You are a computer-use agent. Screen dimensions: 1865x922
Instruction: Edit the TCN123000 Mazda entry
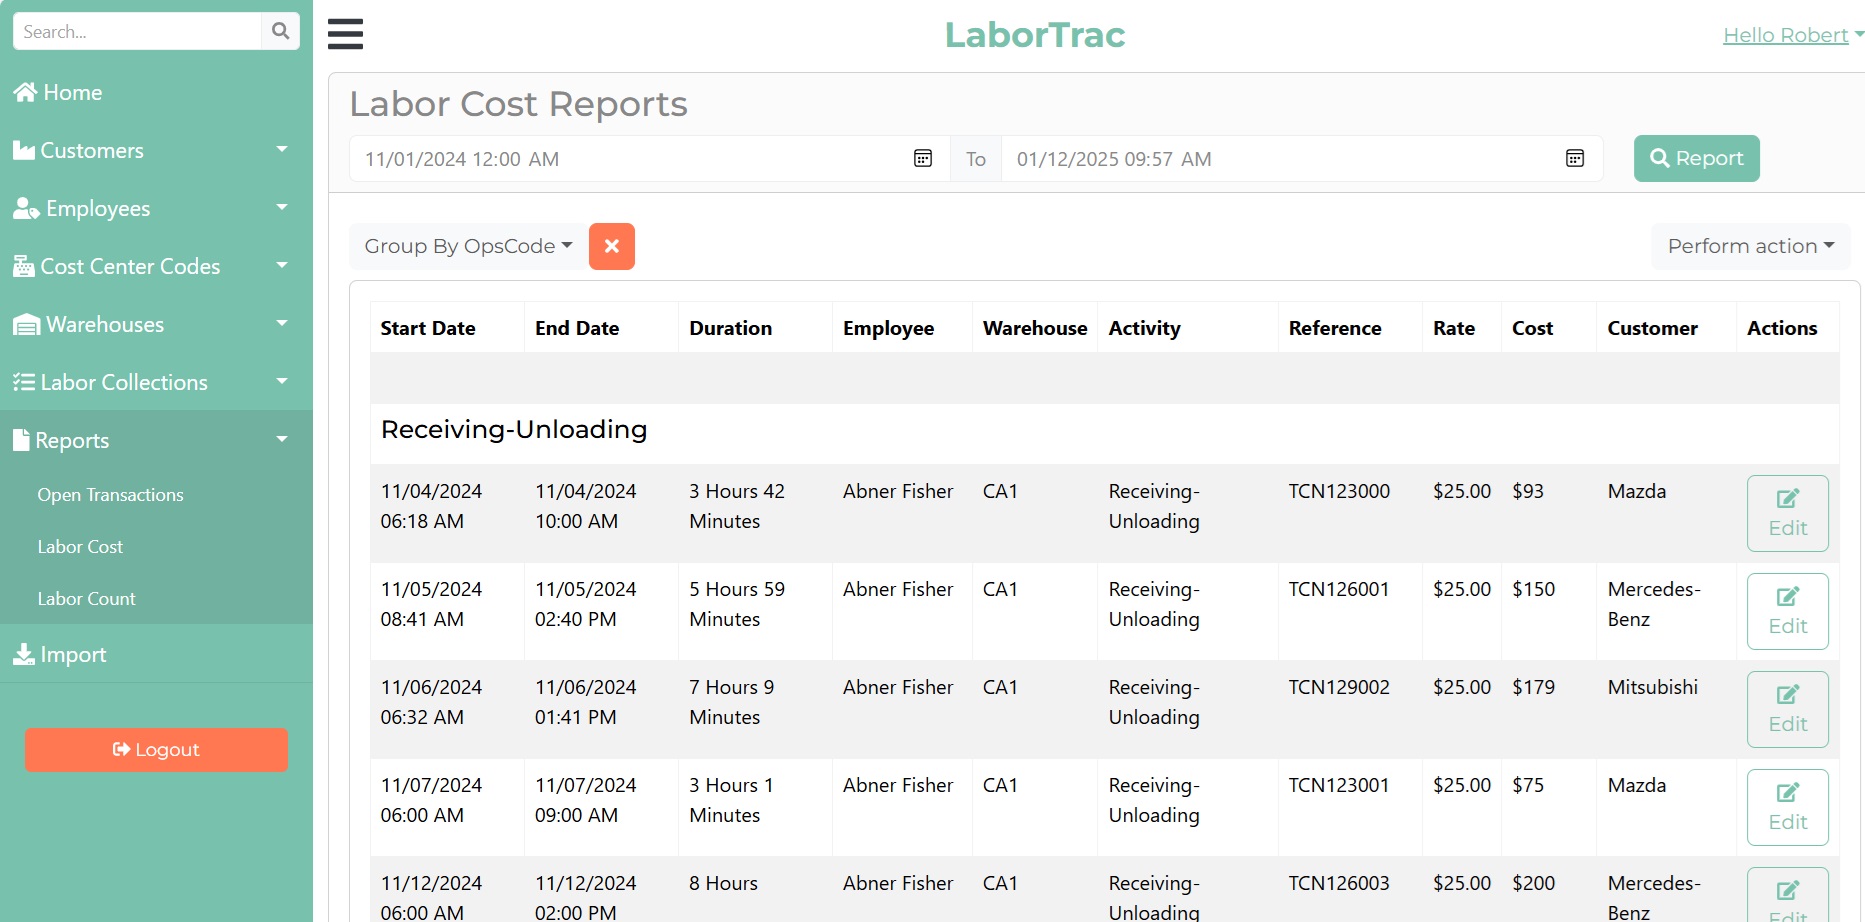(x=1787, y=513)
